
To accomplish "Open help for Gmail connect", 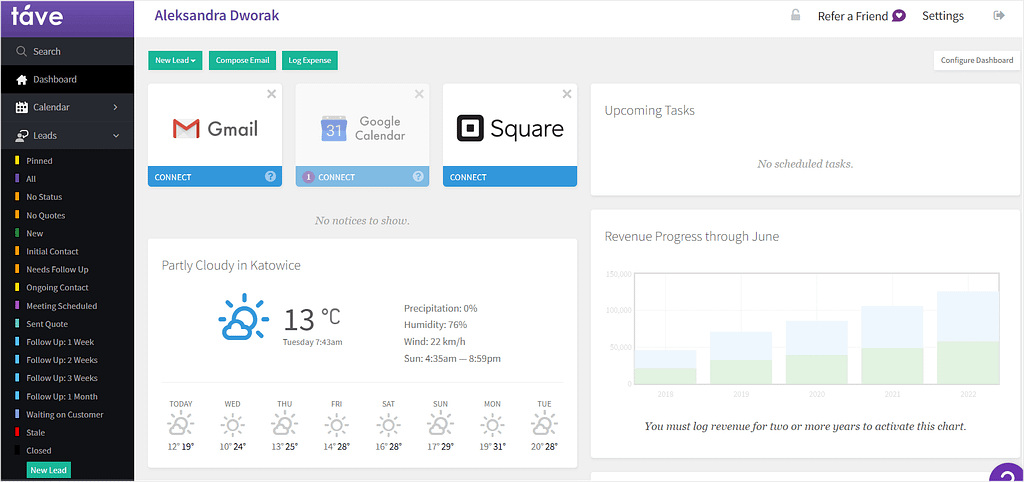I will pyautogui.click(x=270, y=176).
